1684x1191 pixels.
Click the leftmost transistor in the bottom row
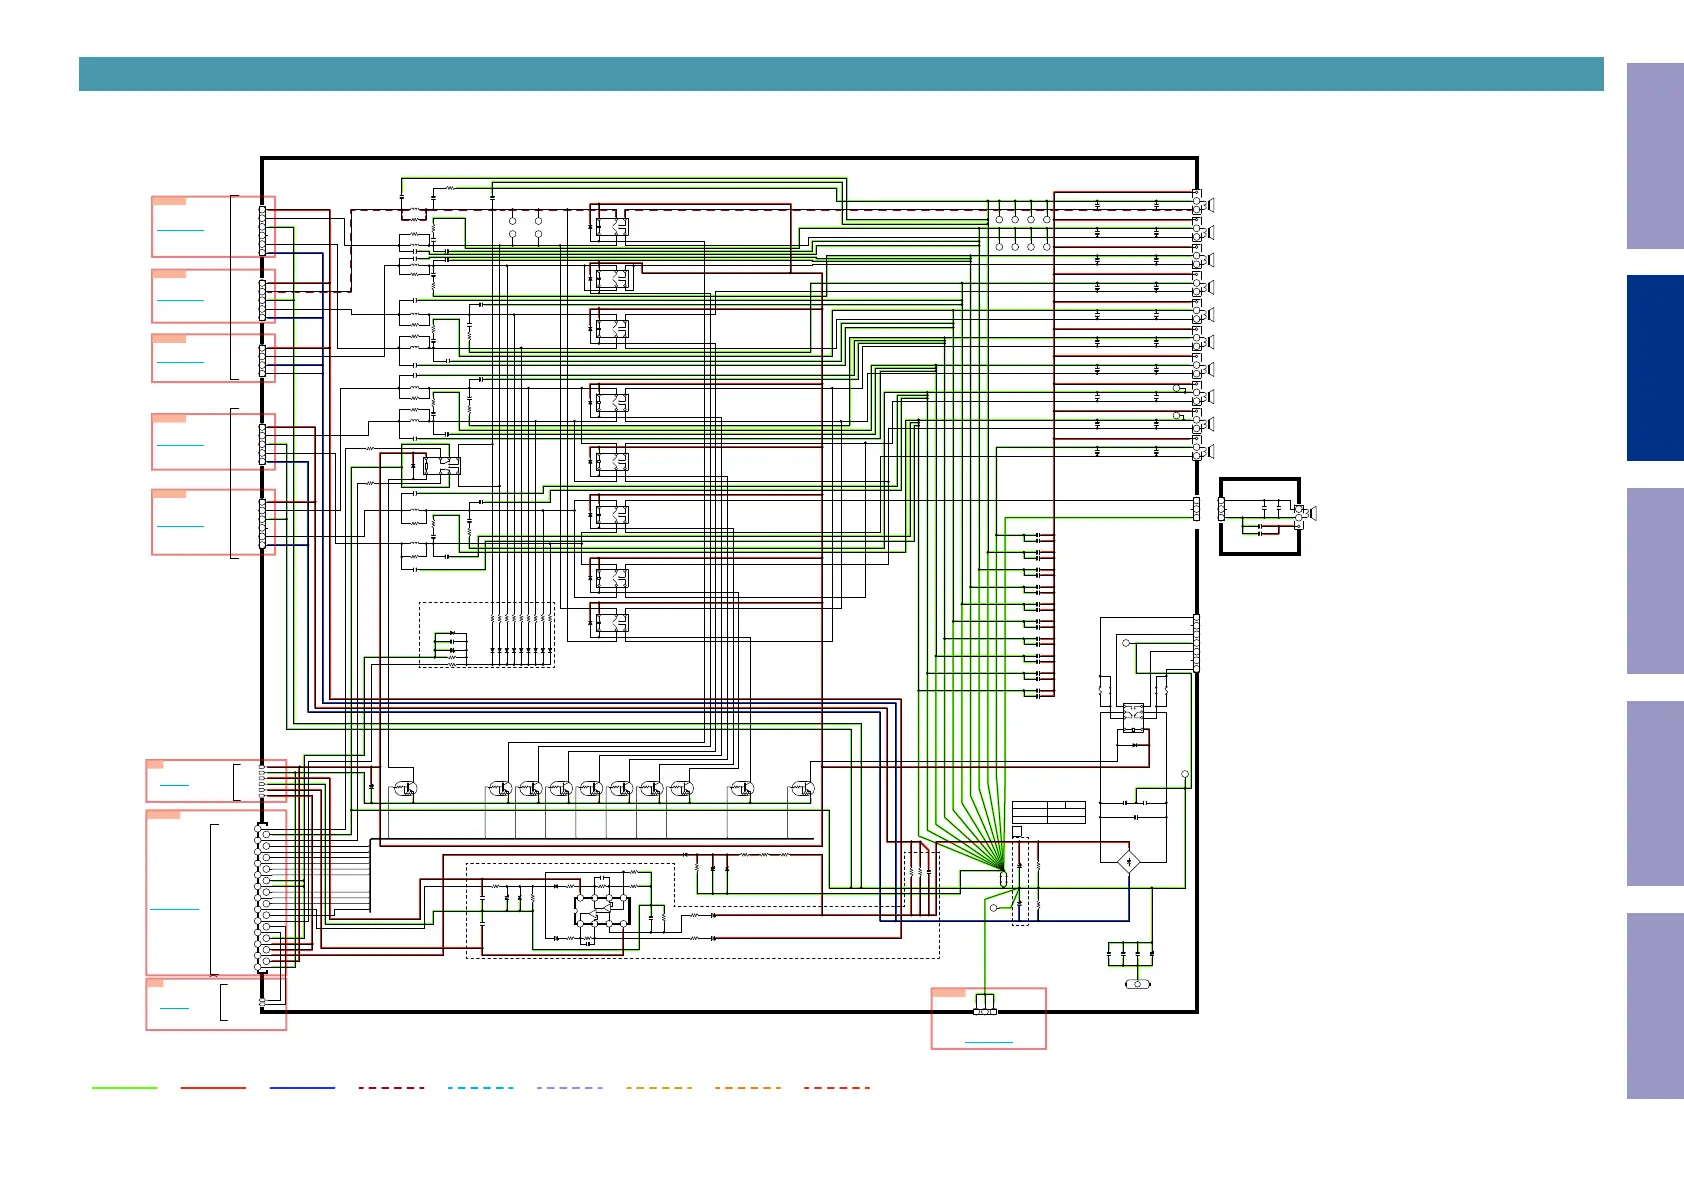[x=403, y=788]
